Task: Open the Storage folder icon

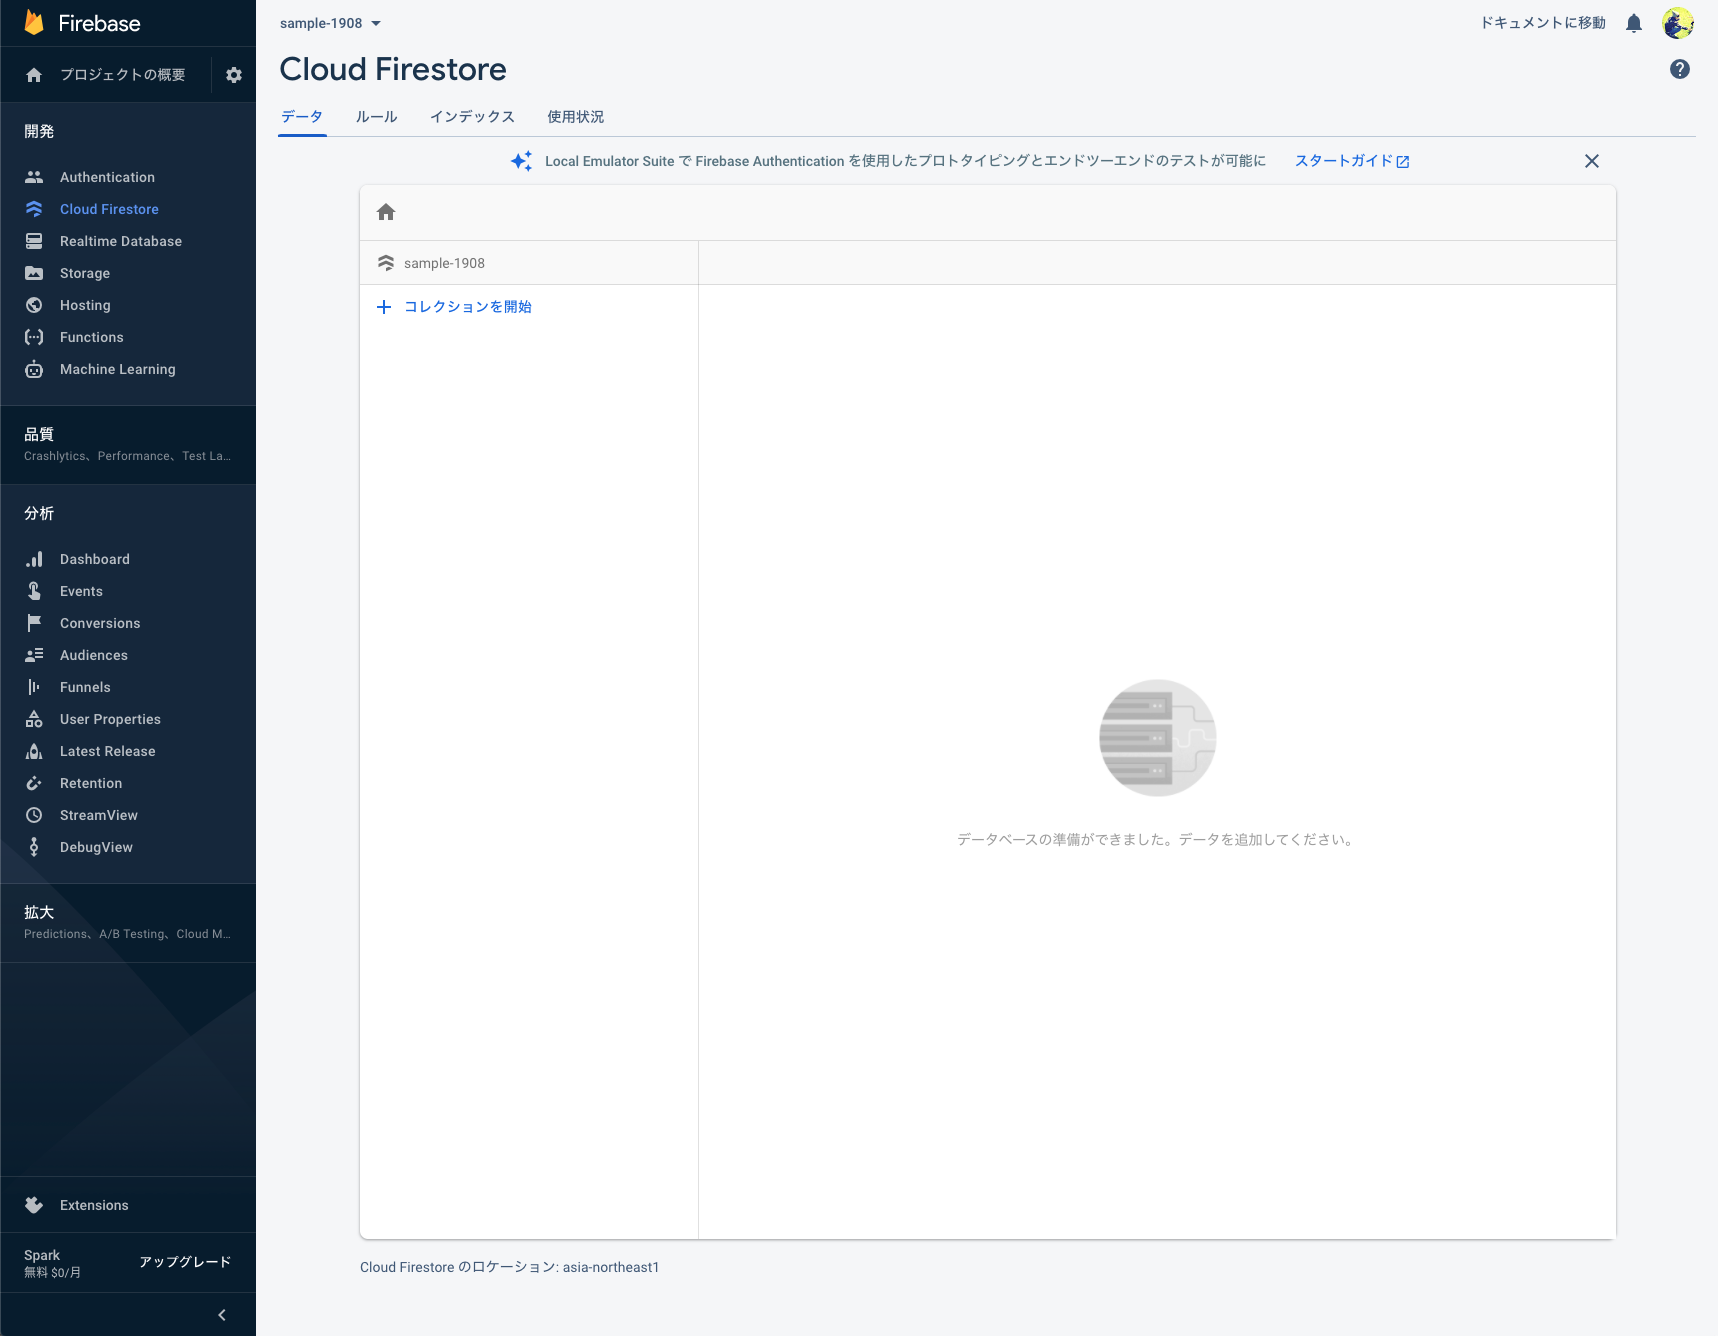Action: pyautogui.click(x=34, y=273)
